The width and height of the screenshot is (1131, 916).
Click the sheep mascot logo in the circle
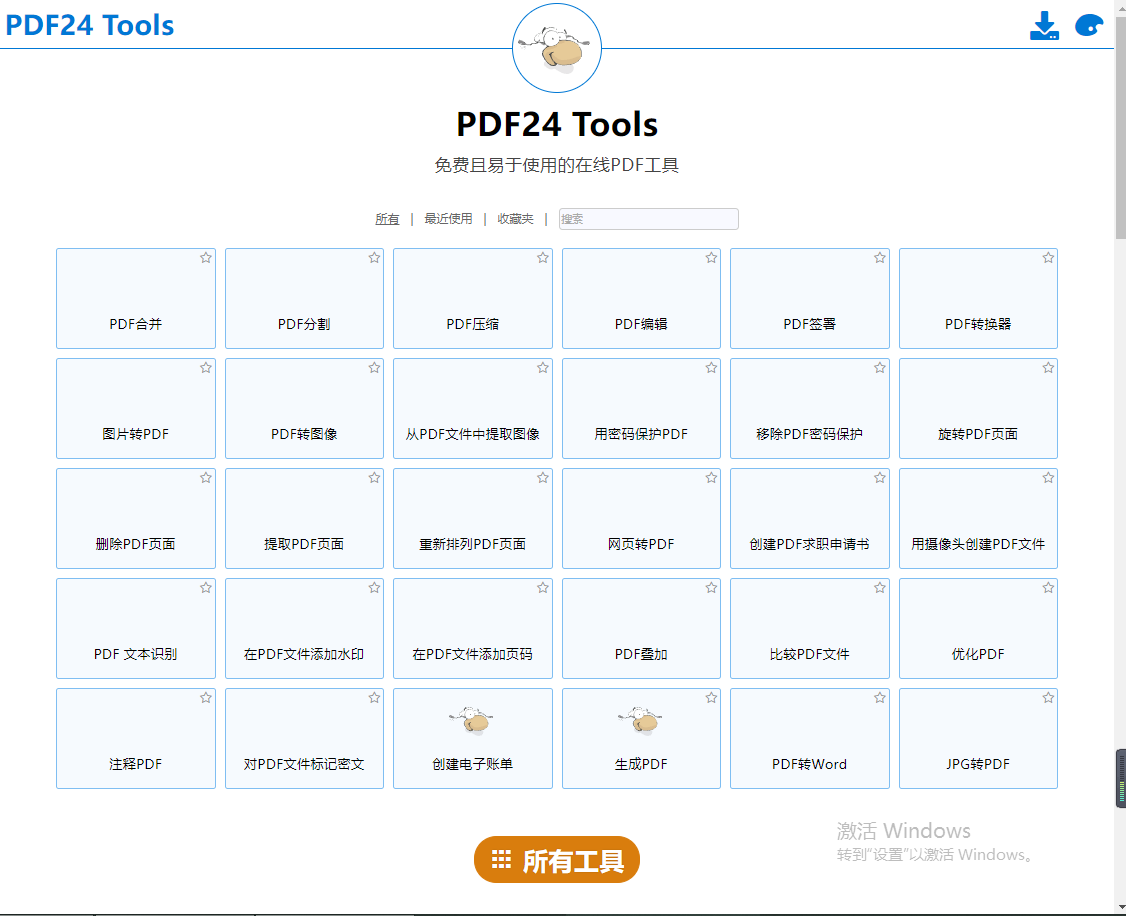coord(557,48)
